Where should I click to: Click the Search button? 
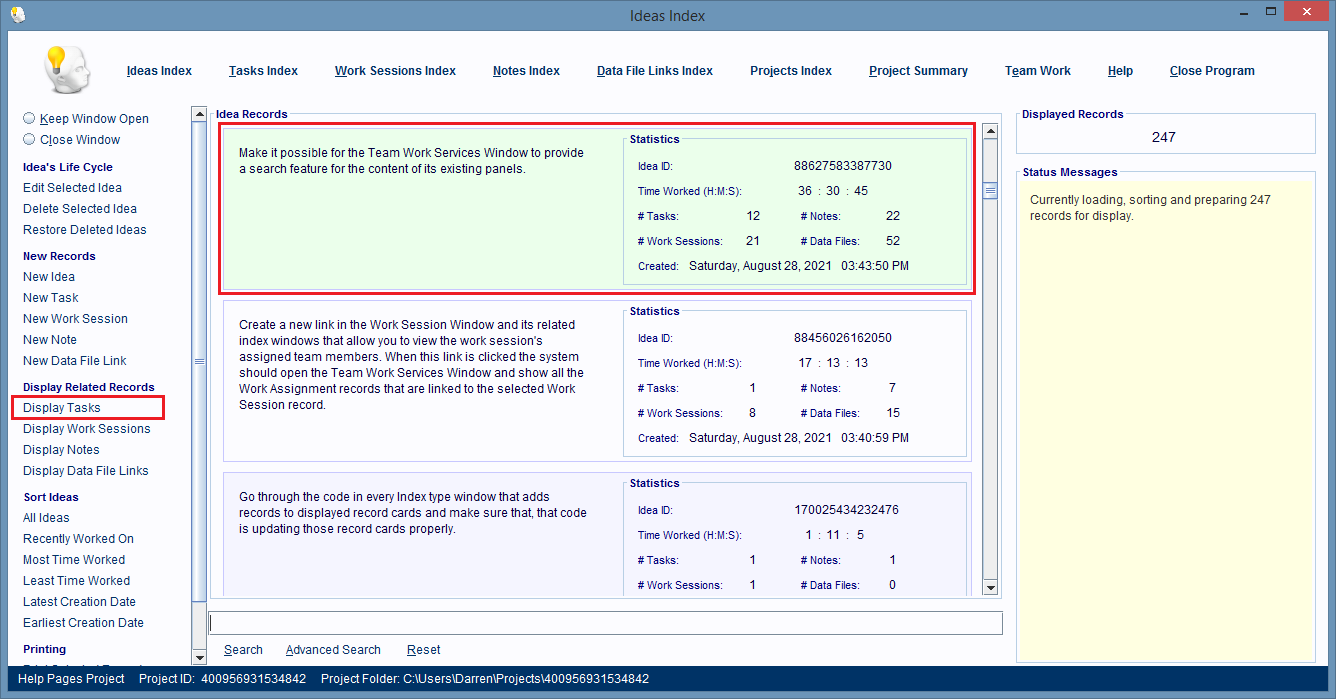(243, 650)
